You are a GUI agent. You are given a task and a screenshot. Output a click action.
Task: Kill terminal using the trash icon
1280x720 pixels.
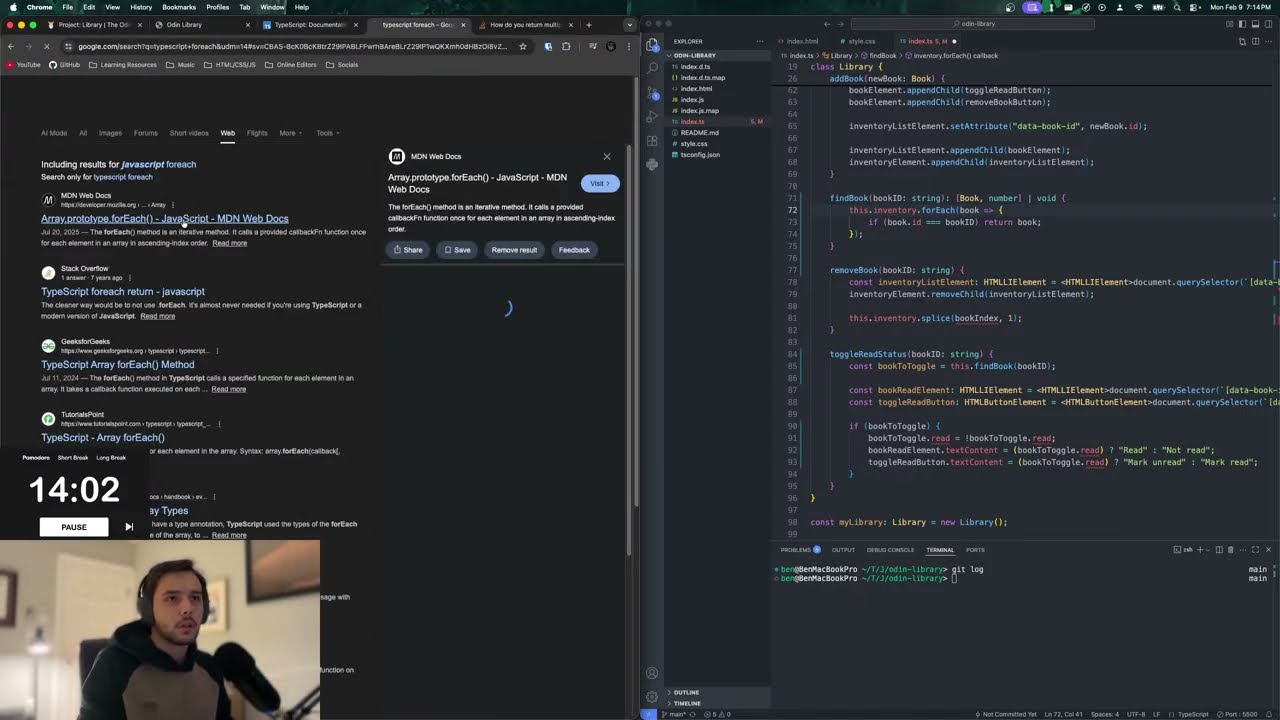[x=1230, y=549]
